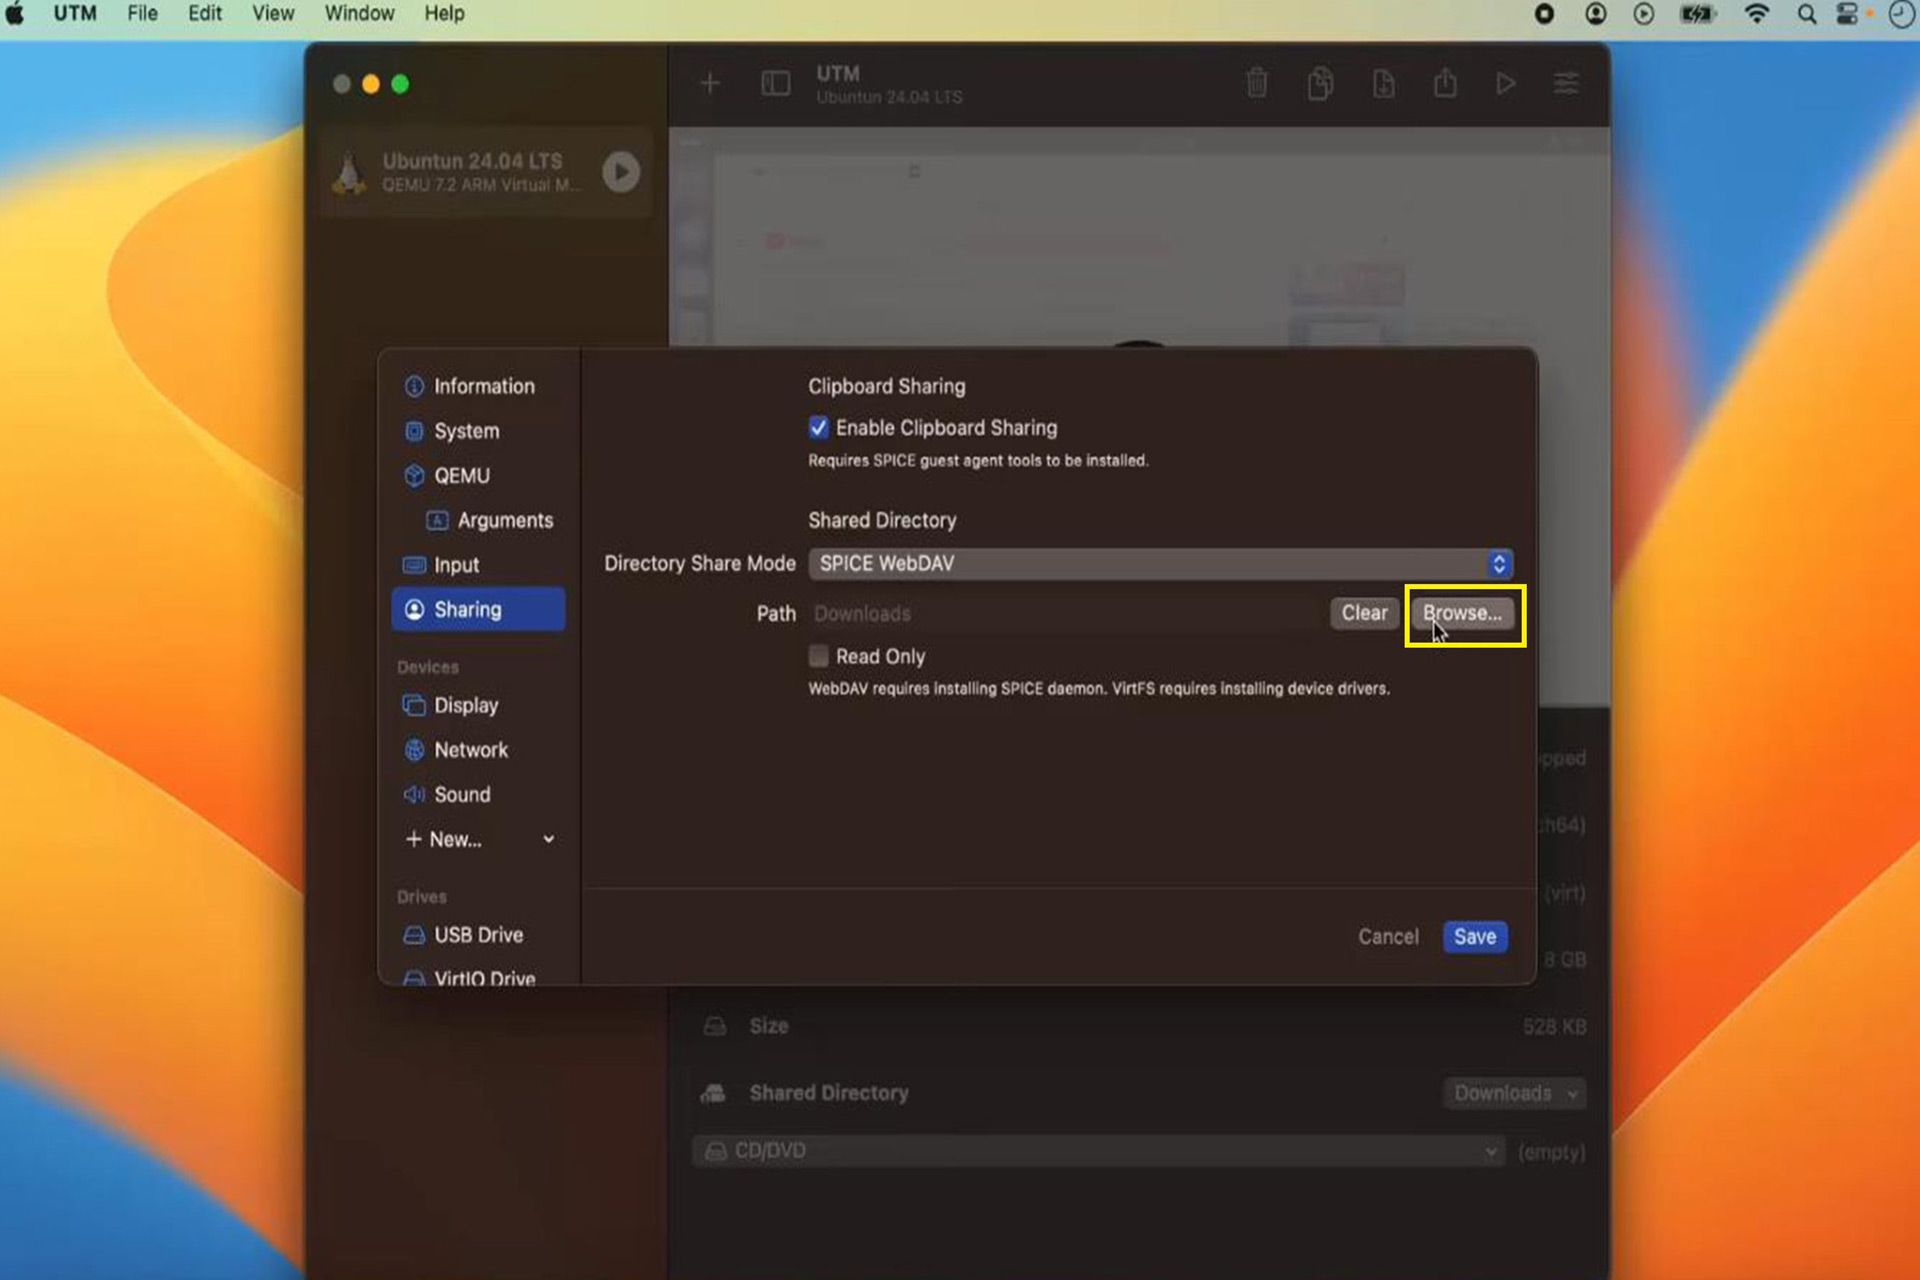Save the VM settings
This screenshot has height=1280, width=1920.
click(x=1475, y=937)
